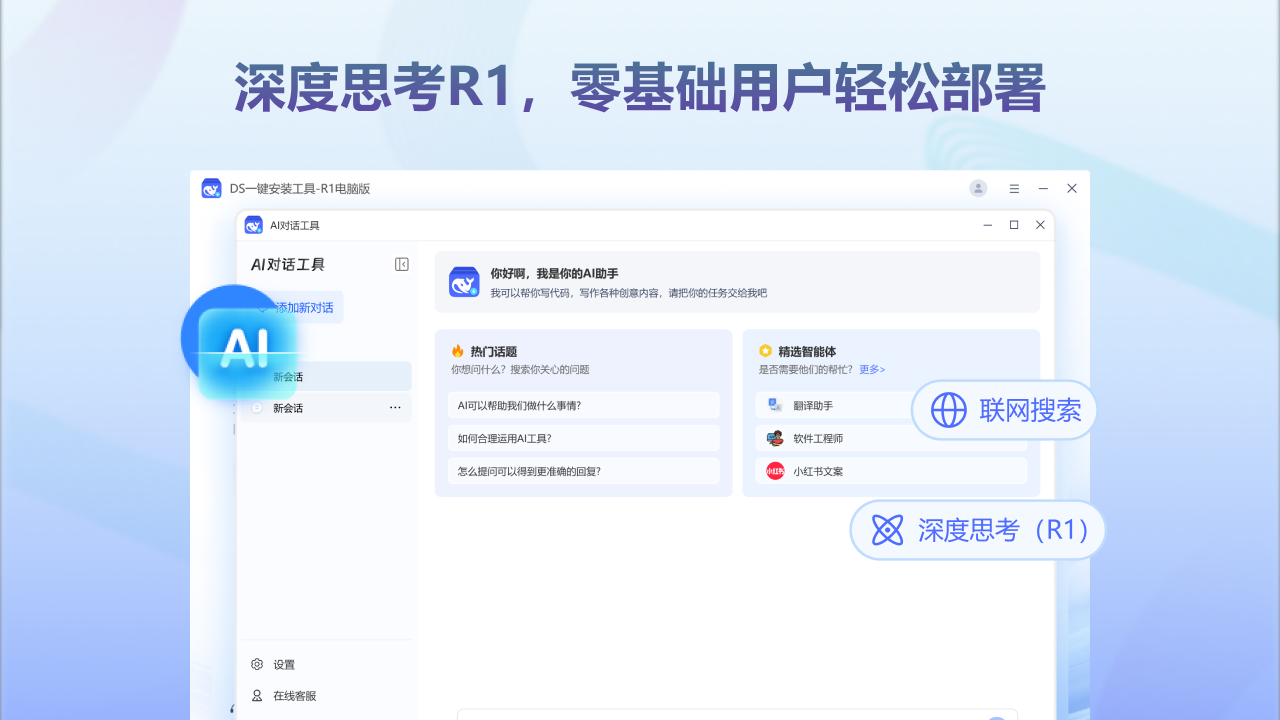Open the hamburger menu in the title bar
The width and height of the screenshot is (1280, 720).
pos(1013,188)
